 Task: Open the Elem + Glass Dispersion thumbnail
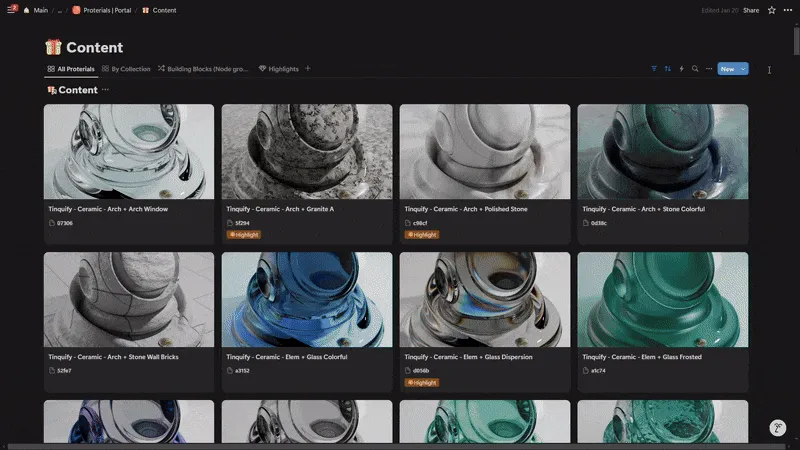pos(485,299)
